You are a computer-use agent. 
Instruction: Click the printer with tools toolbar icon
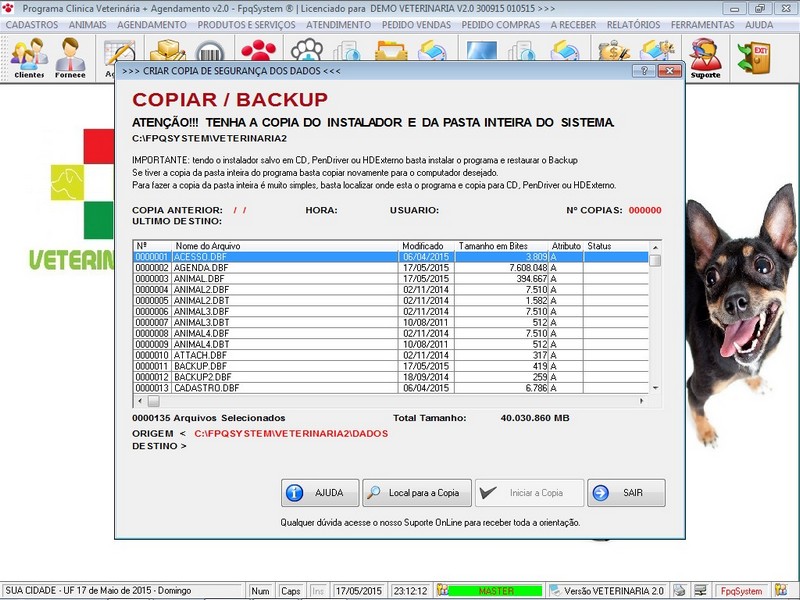[658, 51]
